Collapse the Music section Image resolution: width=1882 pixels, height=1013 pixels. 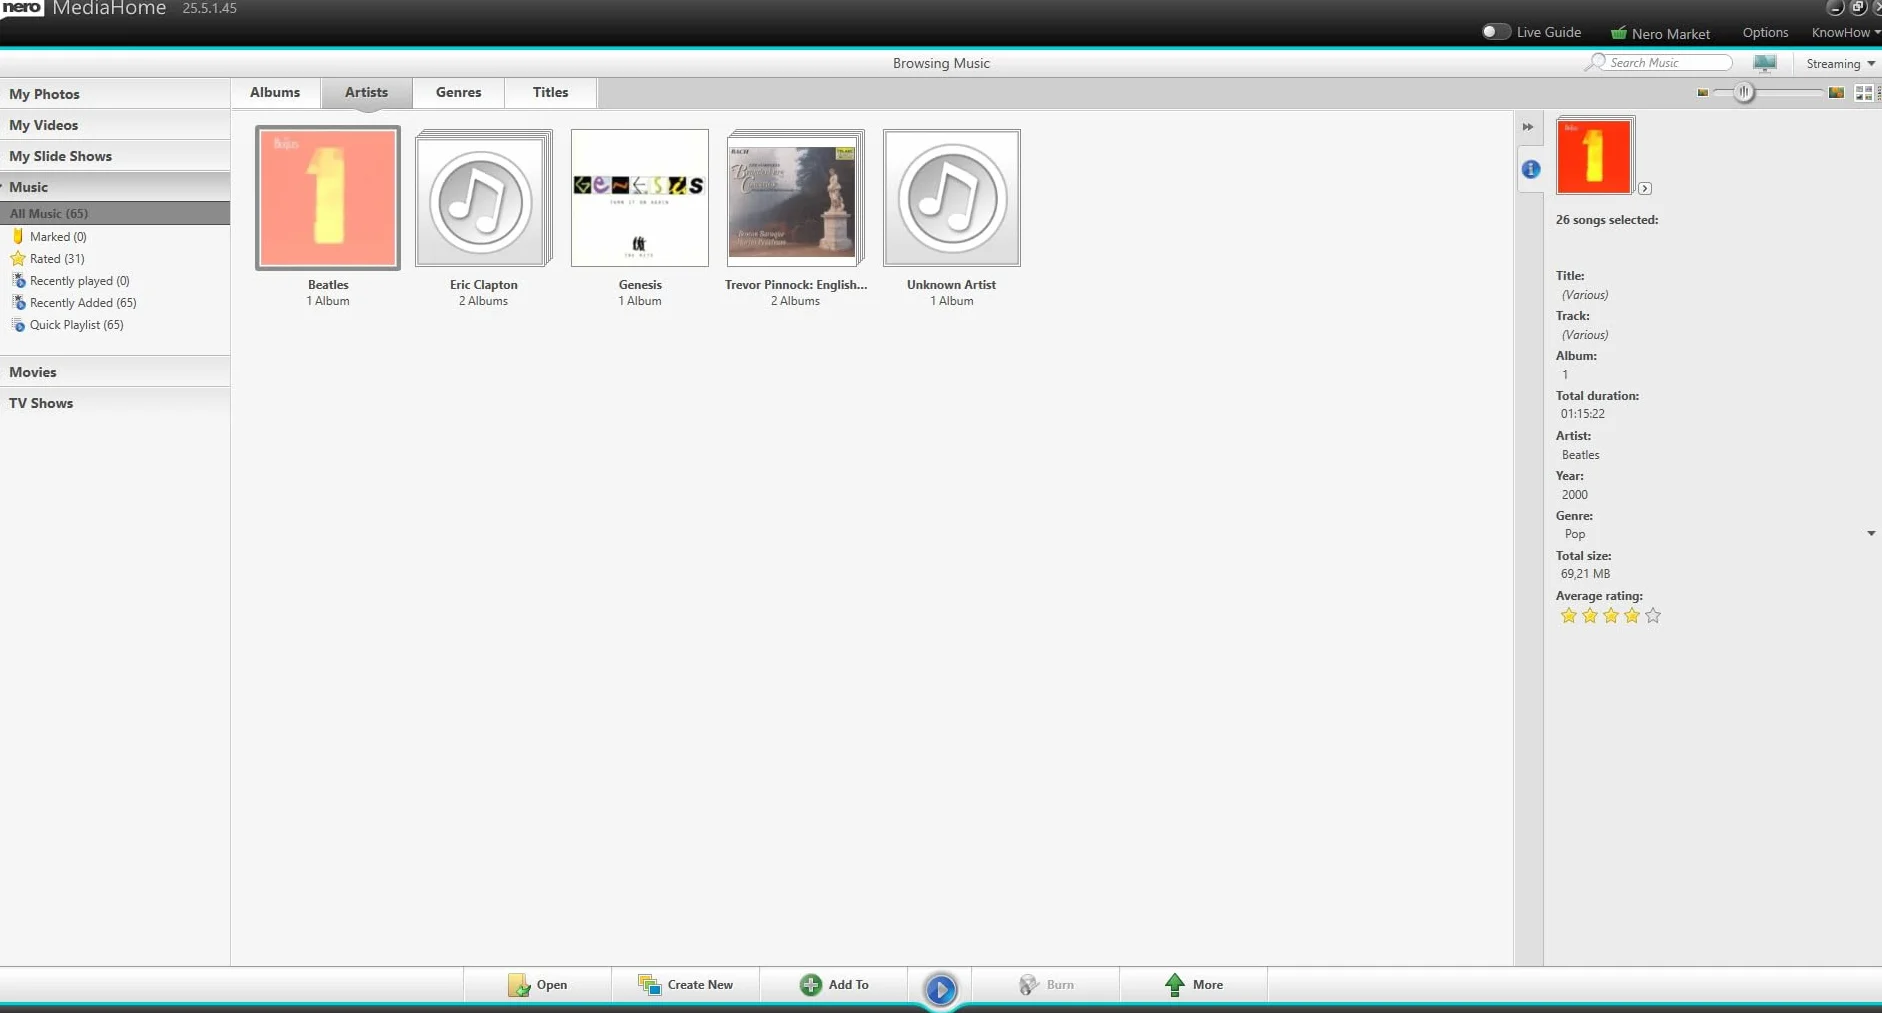tap(115, 187)
